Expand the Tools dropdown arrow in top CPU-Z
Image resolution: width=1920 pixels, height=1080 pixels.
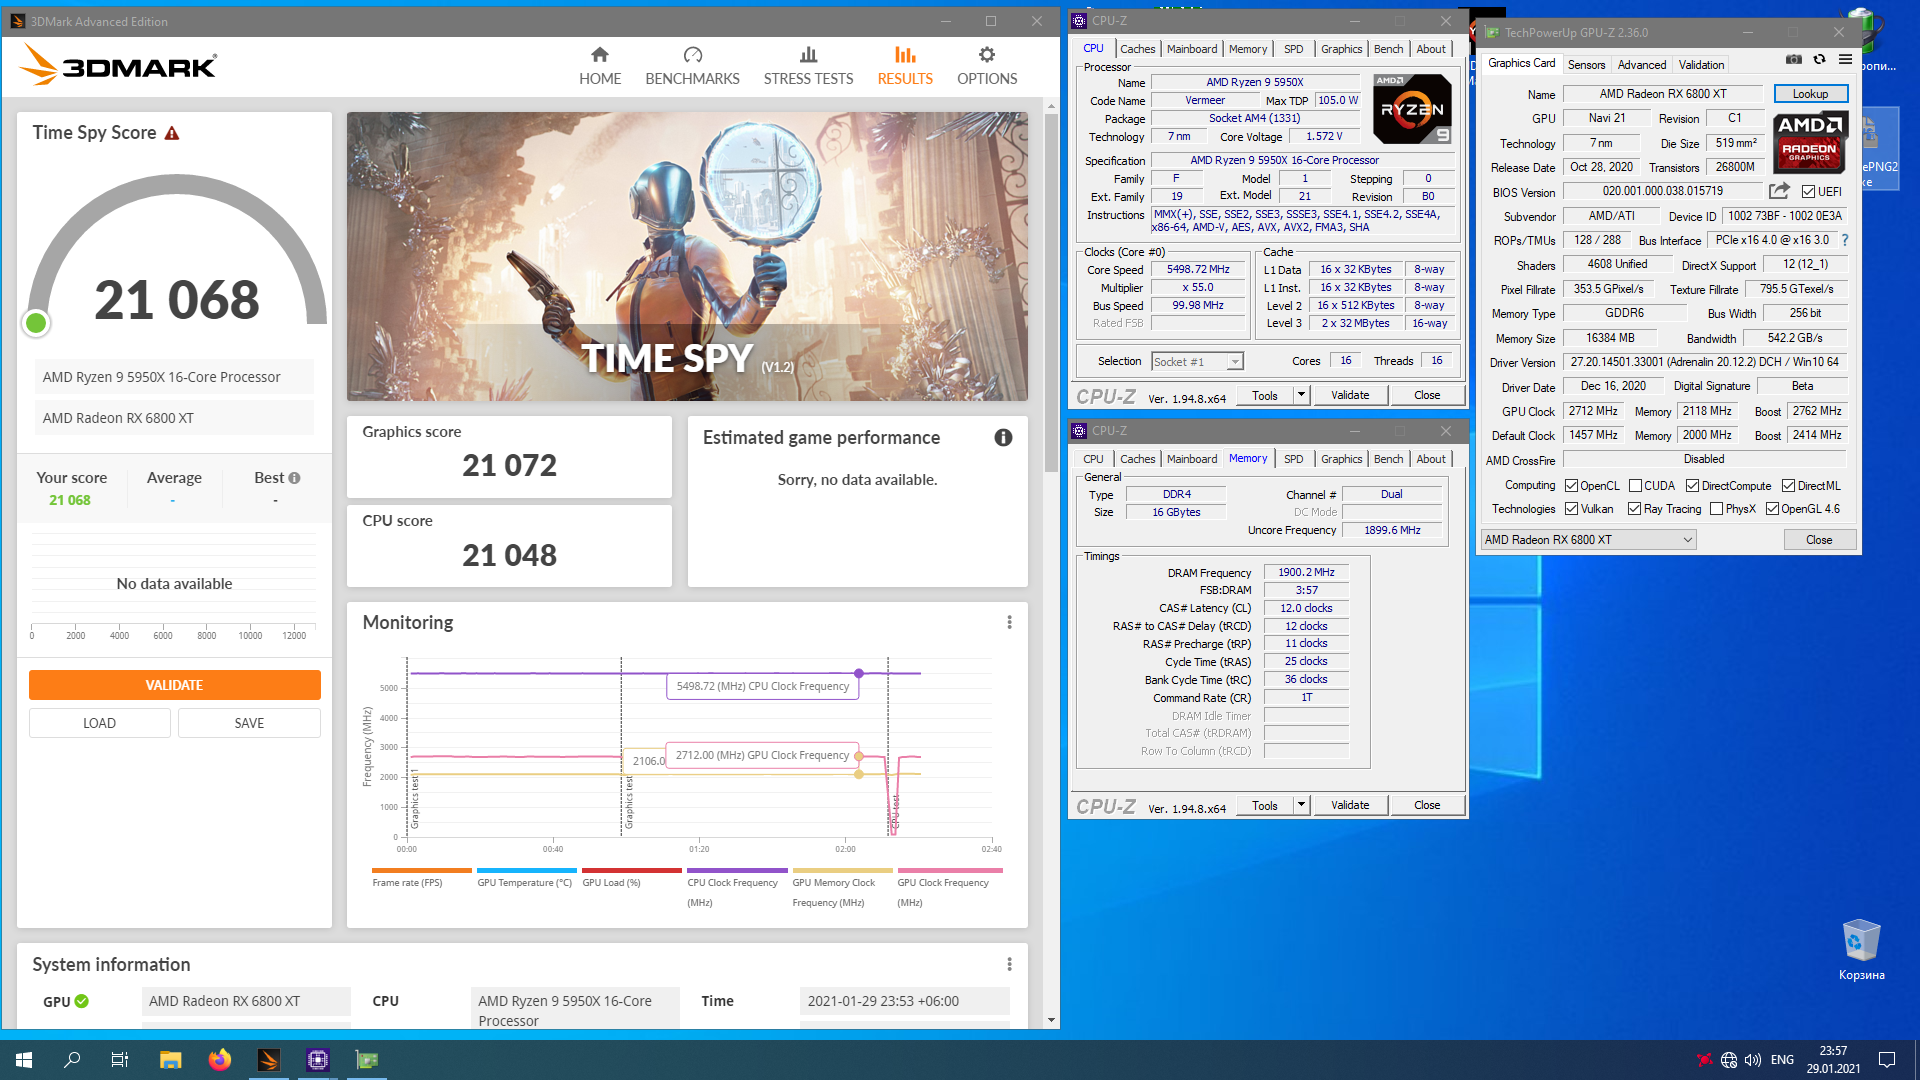pos(1301,395)
